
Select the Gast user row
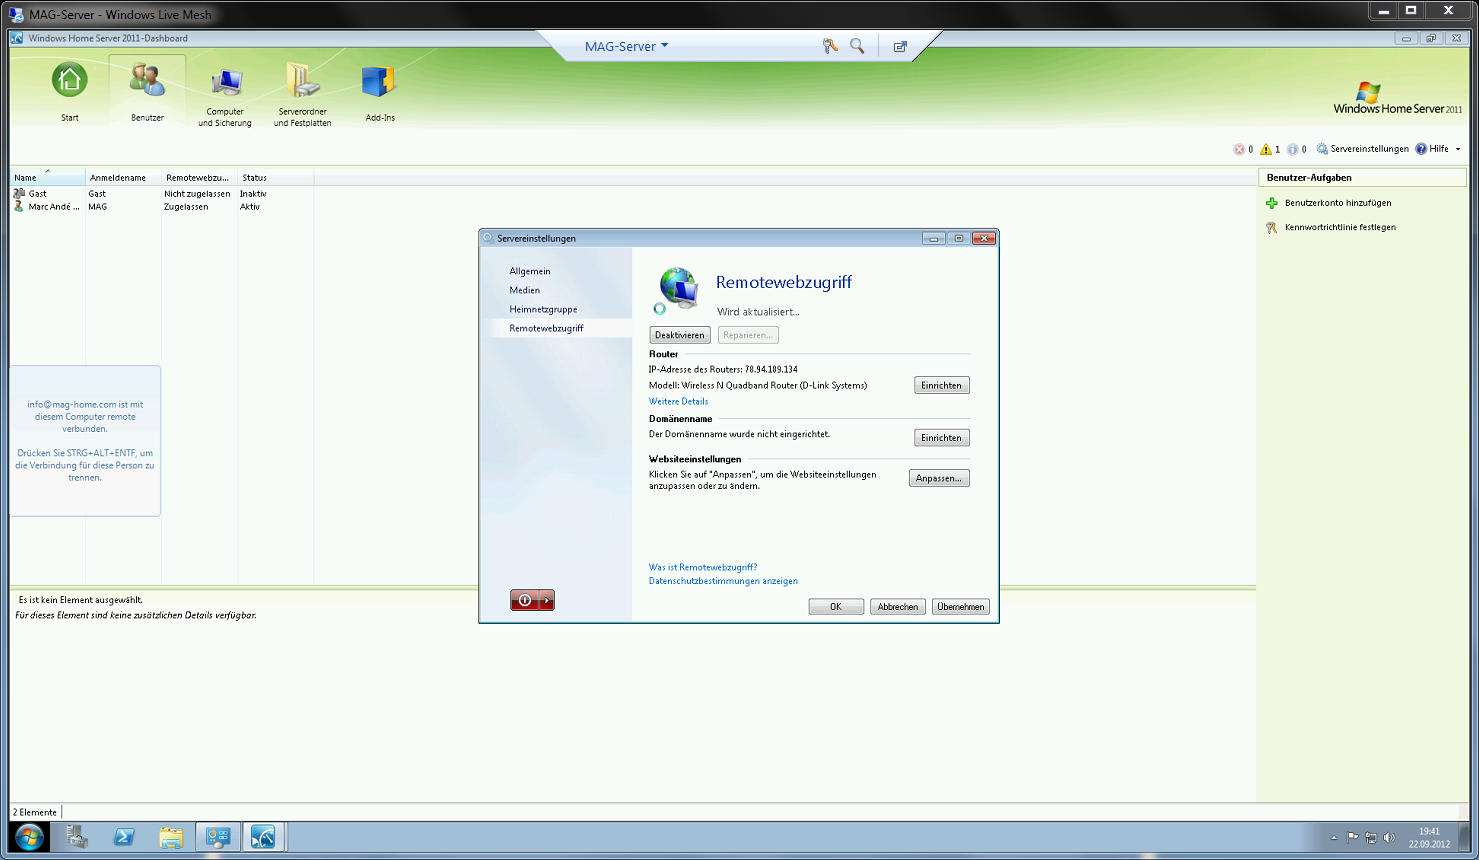(162, 194)
